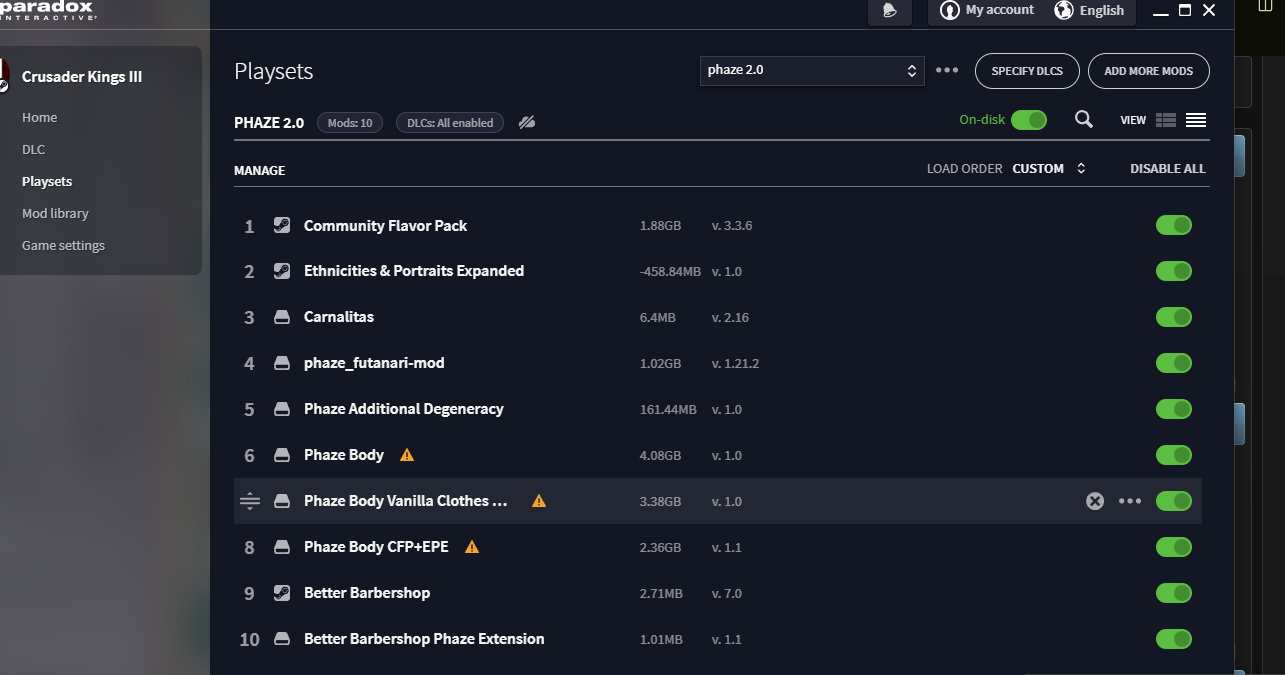Turn off the Phaze Body mod switch
The image size is (1285, 675).
tap(1174, 455)
